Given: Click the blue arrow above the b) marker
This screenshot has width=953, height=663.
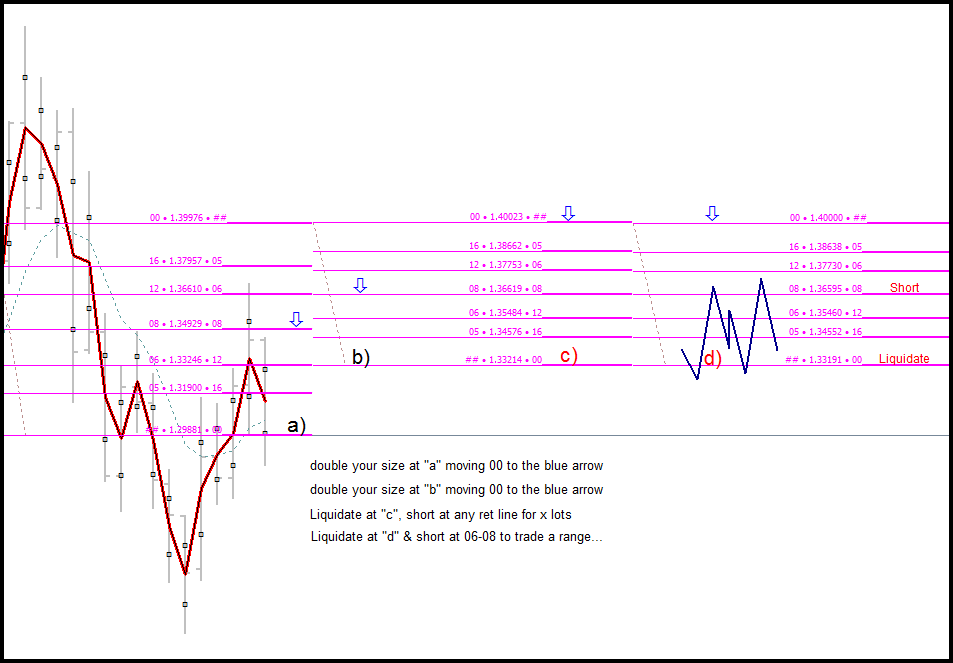Looking at the screenshot, I should [x=360, y=286].
